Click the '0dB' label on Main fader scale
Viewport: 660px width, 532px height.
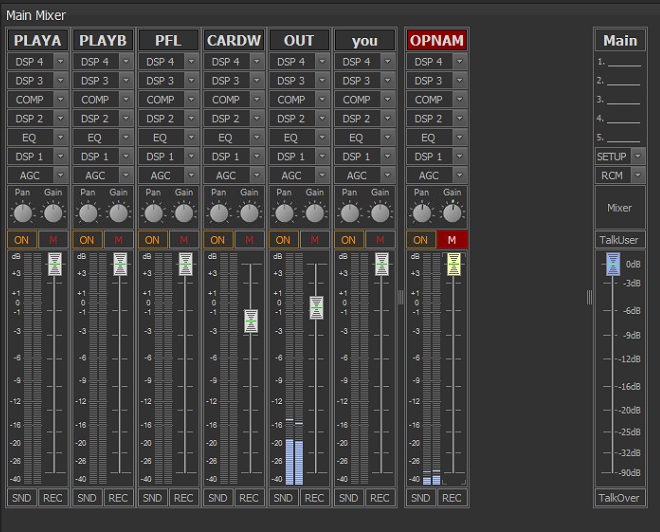pyautogui.click(x=633, y=264)
